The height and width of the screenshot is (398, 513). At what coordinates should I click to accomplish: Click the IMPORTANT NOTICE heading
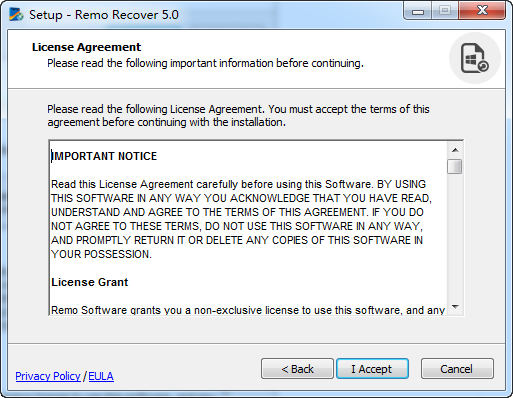tap(104, 156)
